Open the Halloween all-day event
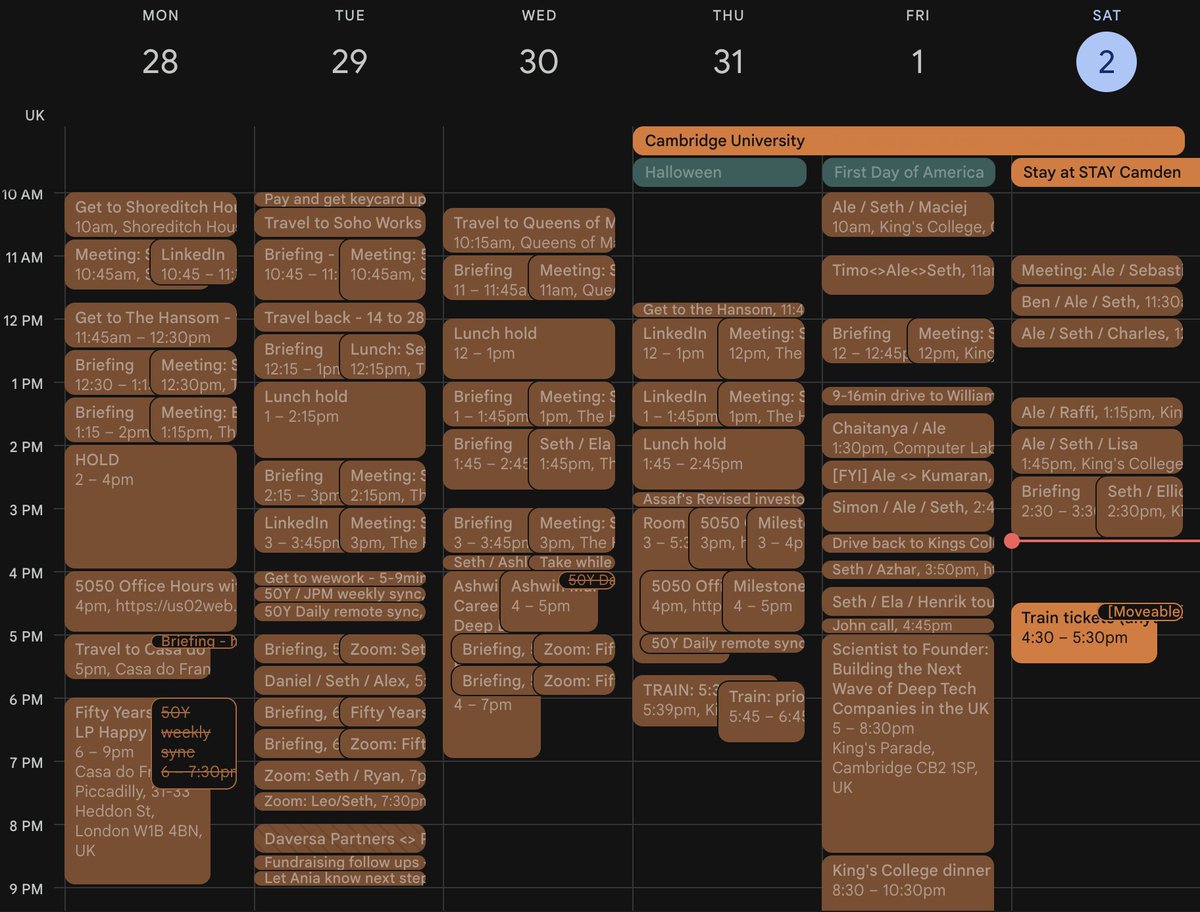 (x=719, y=172)
